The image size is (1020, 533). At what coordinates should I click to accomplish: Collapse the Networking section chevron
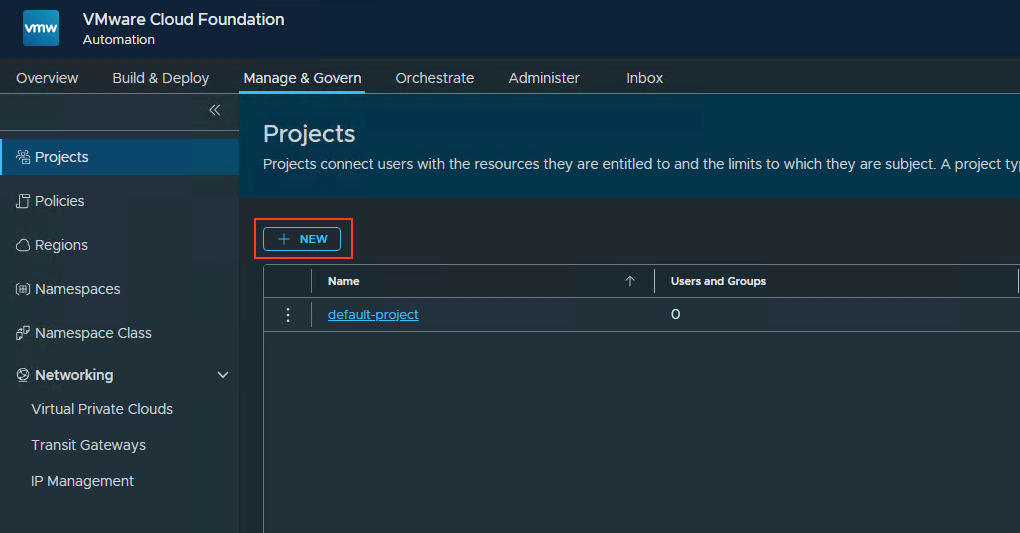(222, 375)
